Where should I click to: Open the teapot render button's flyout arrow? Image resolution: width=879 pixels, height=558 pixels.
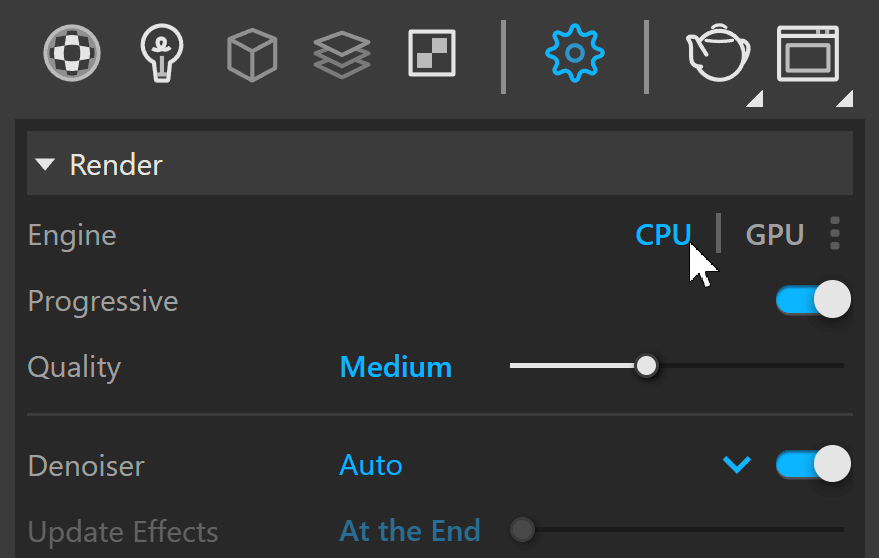(x=755, y=99)
